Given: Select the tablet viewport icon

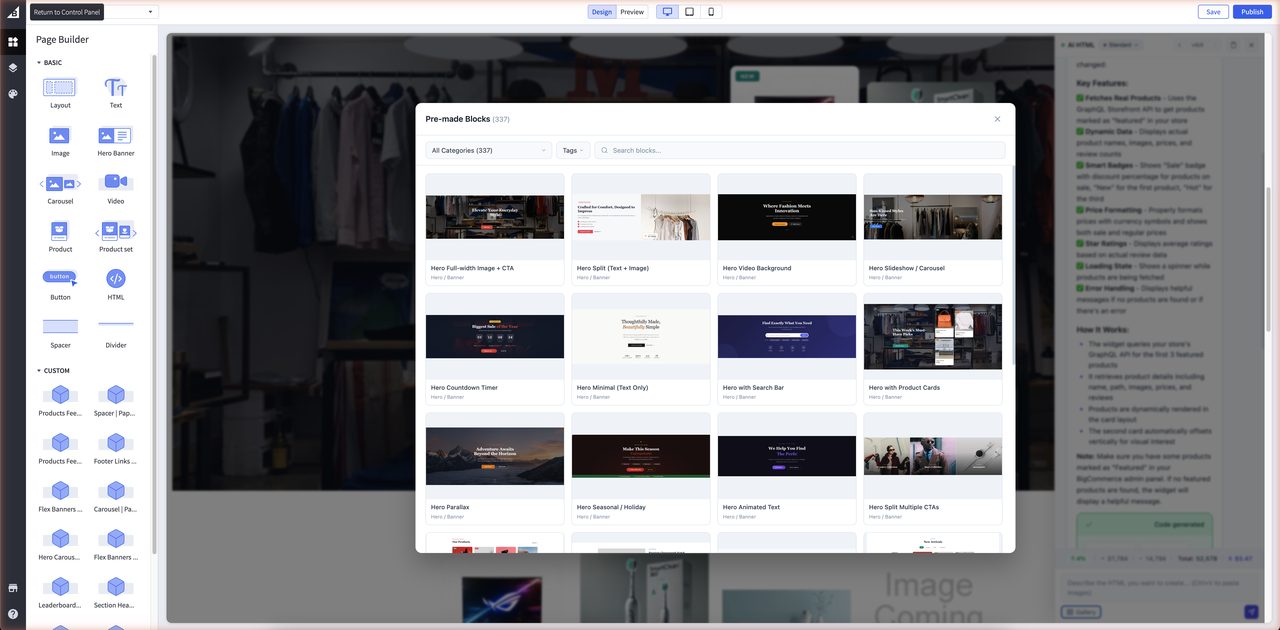Looking at the screenshot, I should [689, 12].
